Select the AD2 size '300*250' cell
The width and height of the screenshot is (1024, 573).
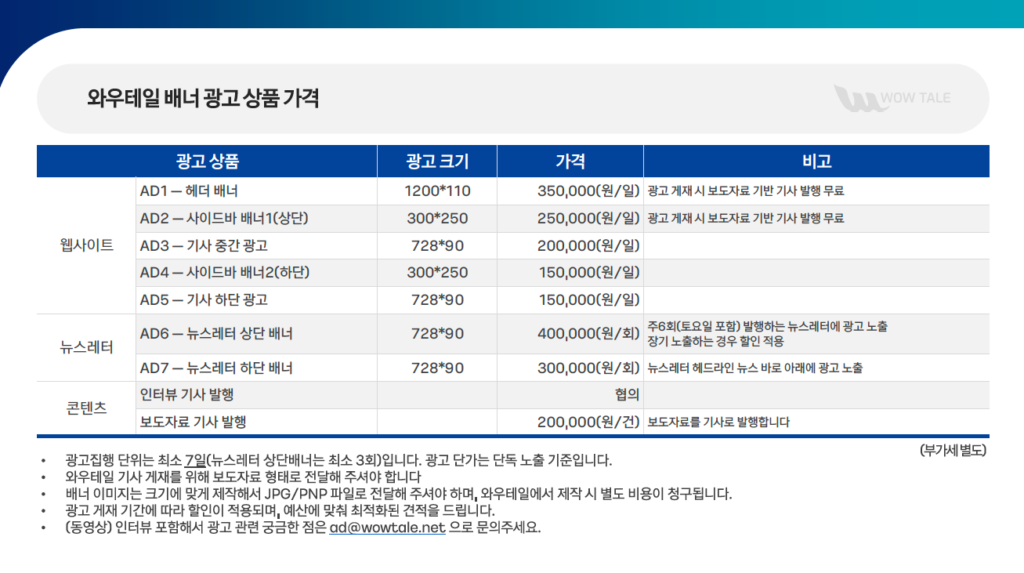click(x=437, y=218)
